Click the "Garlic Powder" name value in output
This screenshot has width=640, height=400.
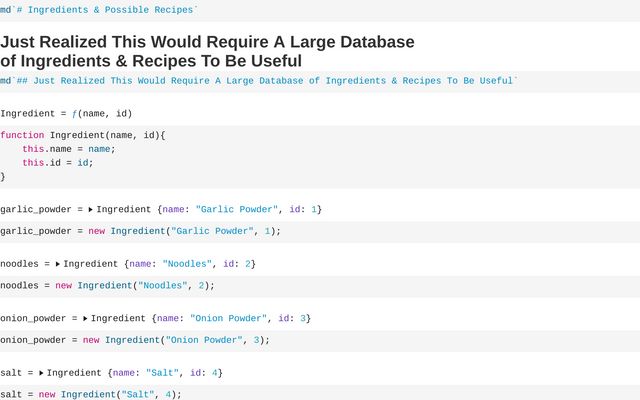pyautogui.click(x=233, y=209)
